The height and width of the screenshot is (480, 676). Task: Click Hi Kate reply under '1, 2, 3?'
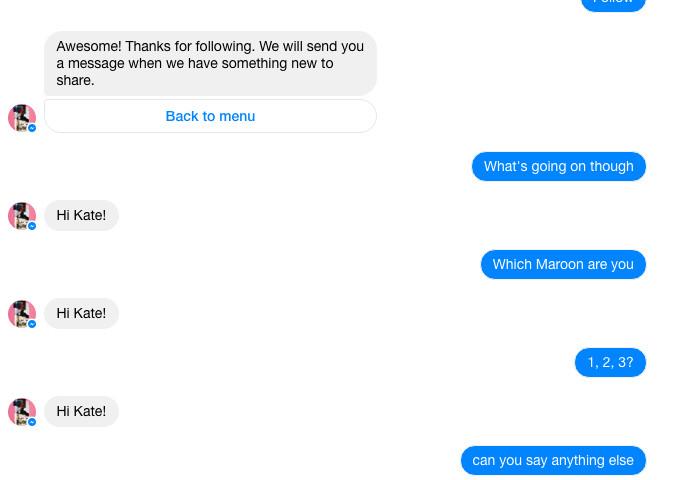[81, 411]
